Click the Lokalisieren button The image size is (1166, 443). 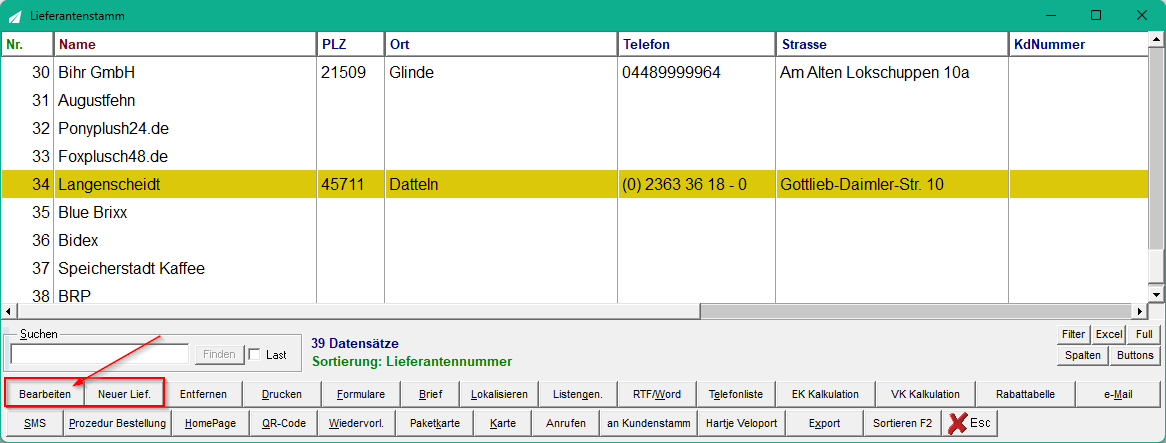pos(499,394)
